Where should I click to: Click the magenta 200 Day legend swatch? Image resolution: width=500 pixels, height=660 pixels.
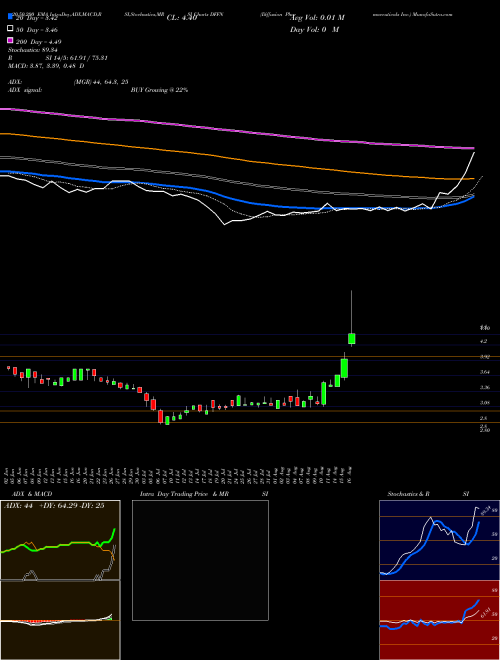10,40
